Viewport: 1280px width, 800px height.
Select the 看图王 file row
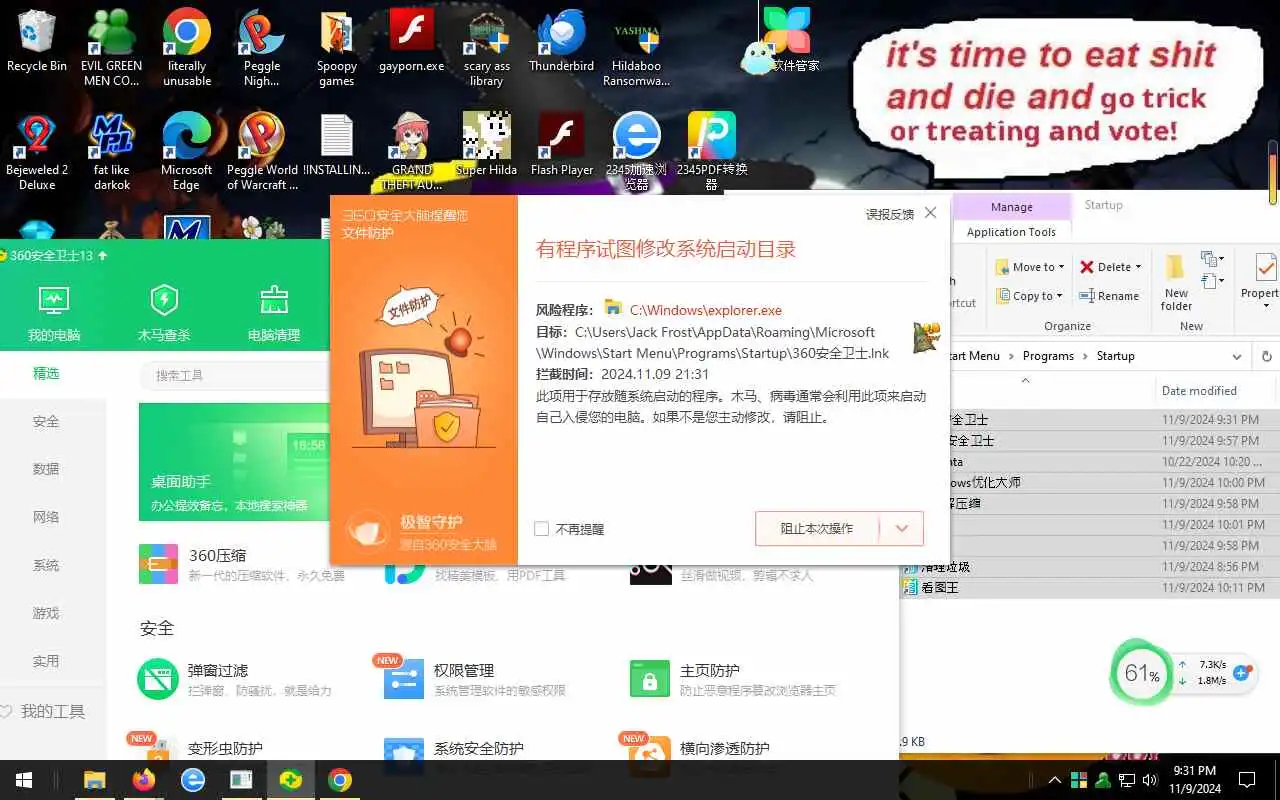(x=1090, y=588)
